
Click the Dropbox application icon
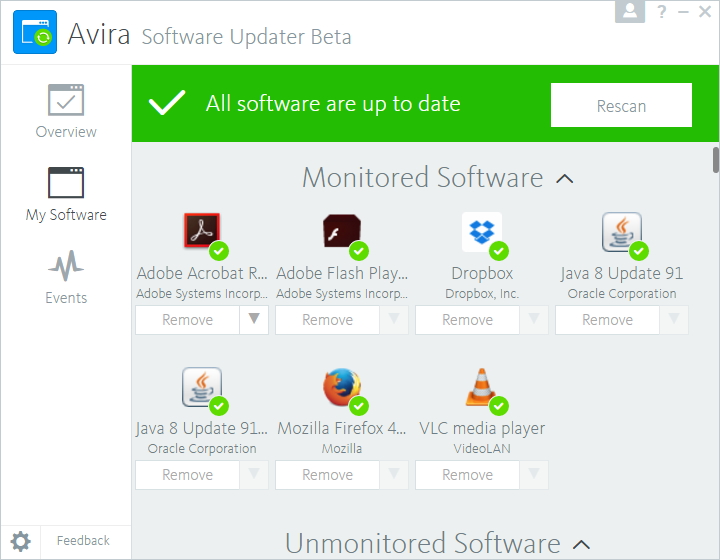click(482, 231)
